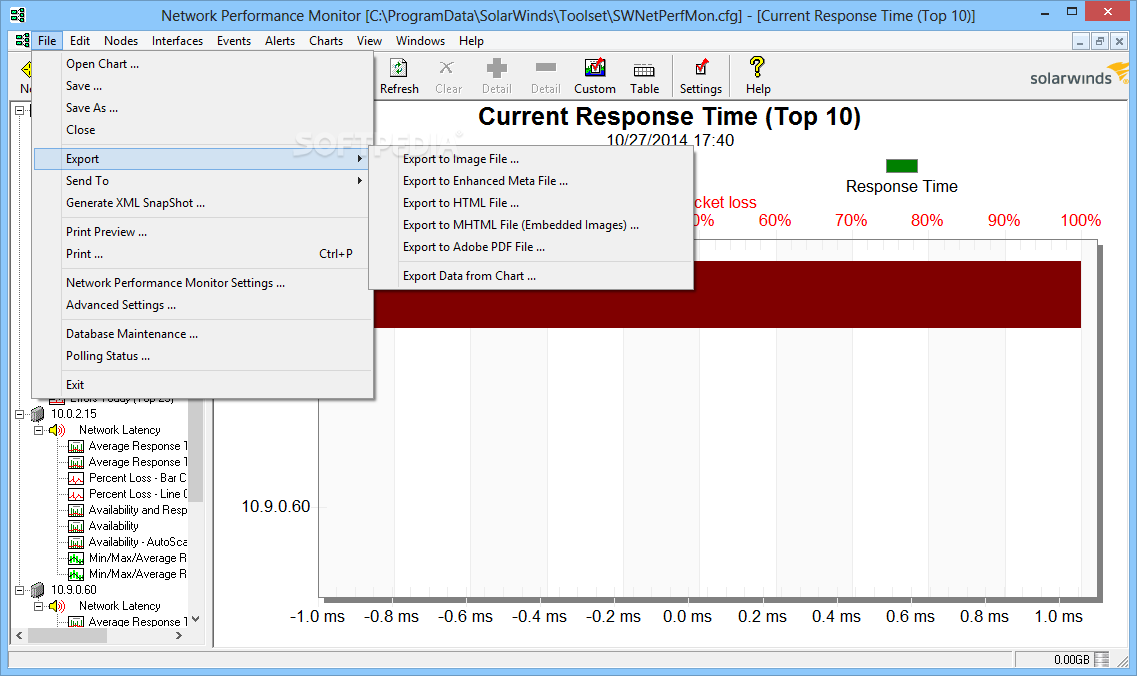The width and height of the screenshot is (1137, 676).
Task: Open the Settings toolbar icon
Action: pyautogui.click(x=701, y=67)
